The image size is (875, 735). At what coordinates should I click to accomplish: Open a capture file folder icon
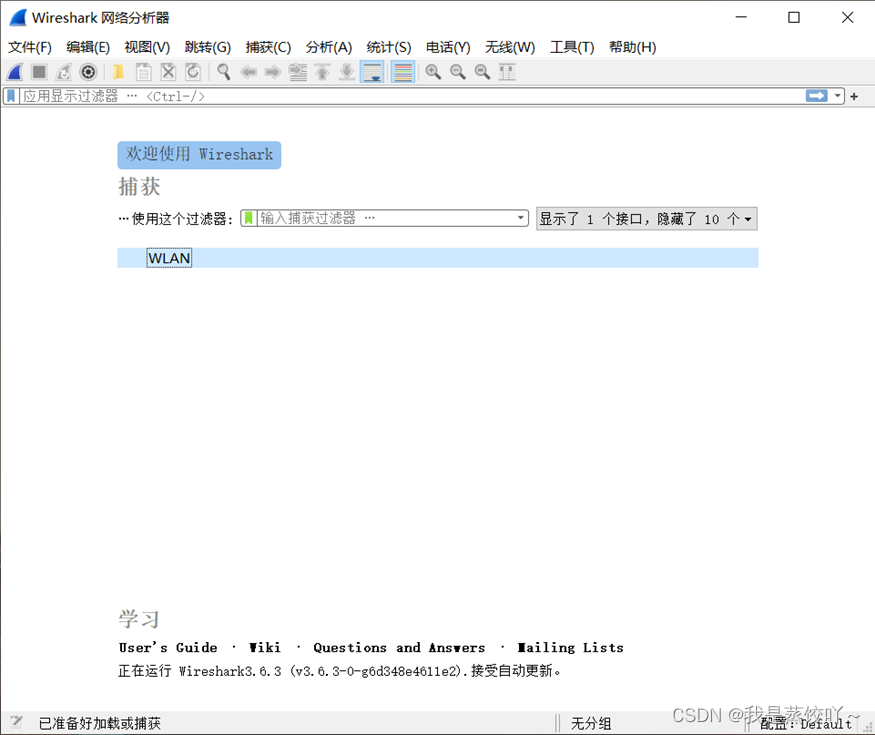118,72
